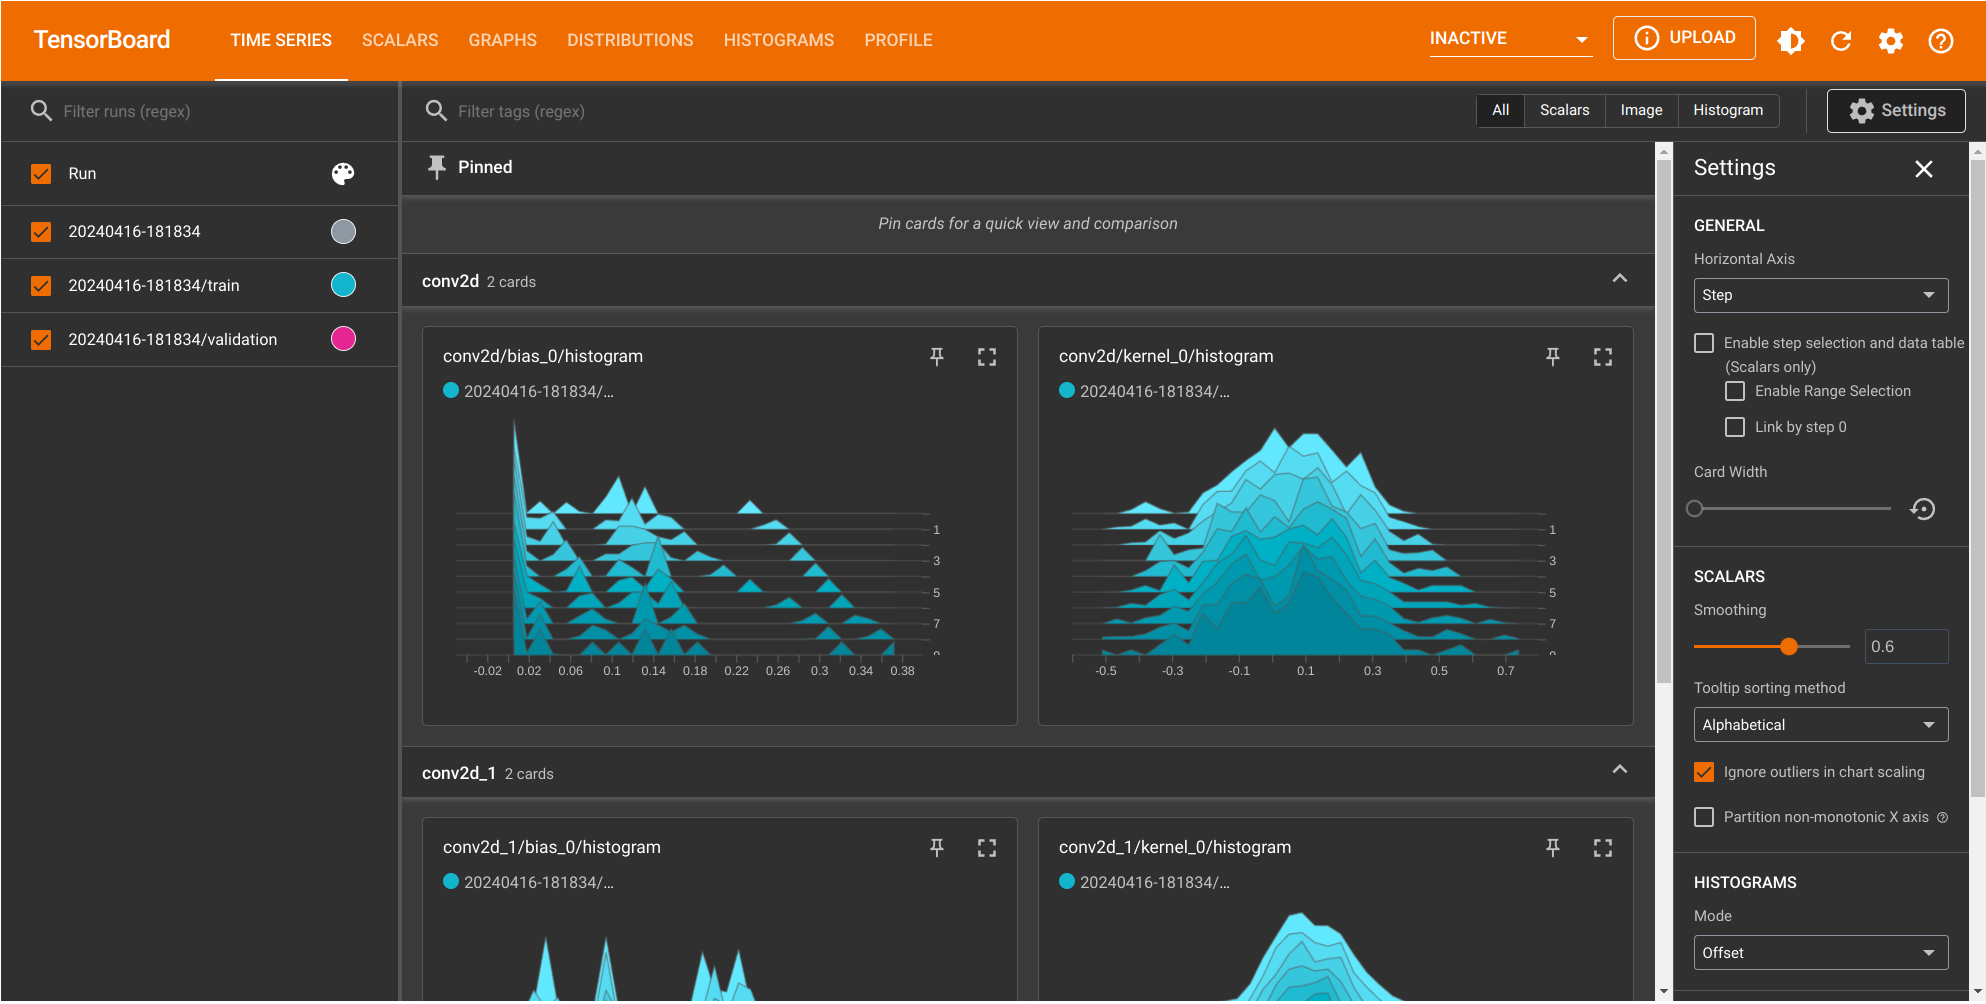Image resolution: width=1986 pixels, height=1004 pixels.
Task: Pin the conv2d/kernel_0/histogram card
Action: coord(1553,357)
